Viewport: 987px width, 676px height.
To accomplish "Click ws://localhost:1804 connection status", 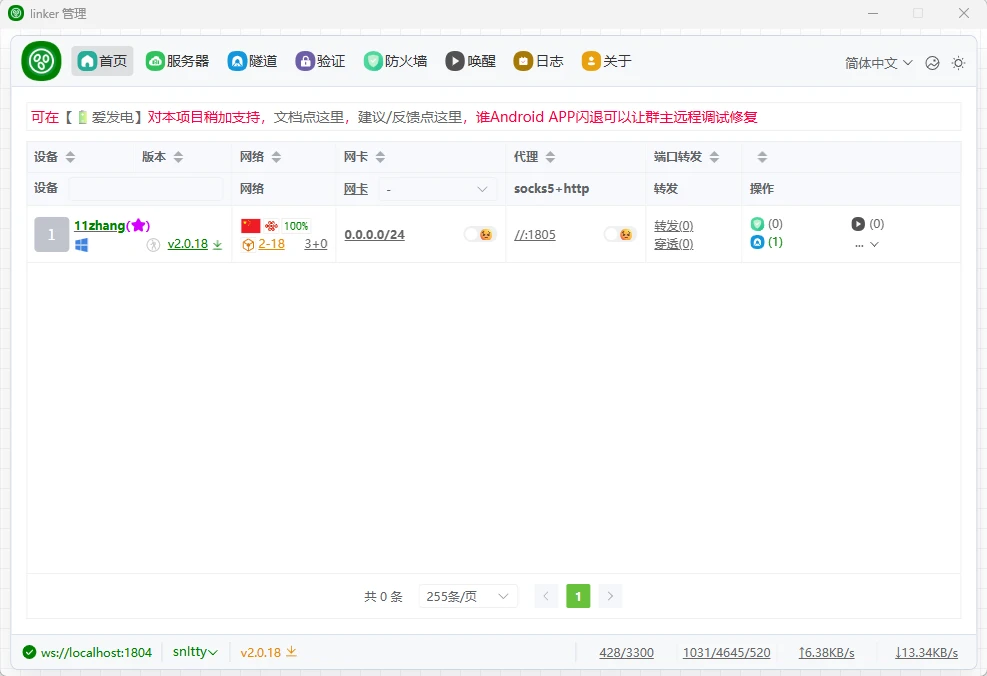I will coord(96,653).
